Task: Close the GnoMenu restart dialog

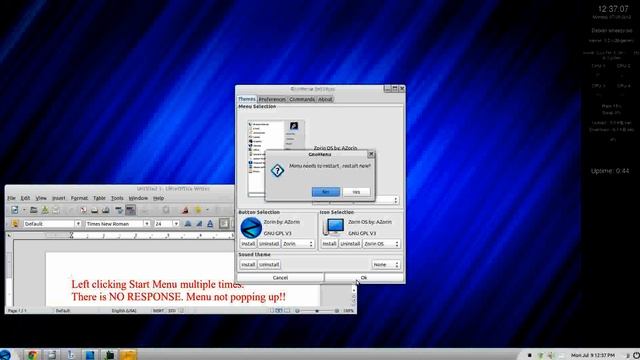Action: coord(371,154)
